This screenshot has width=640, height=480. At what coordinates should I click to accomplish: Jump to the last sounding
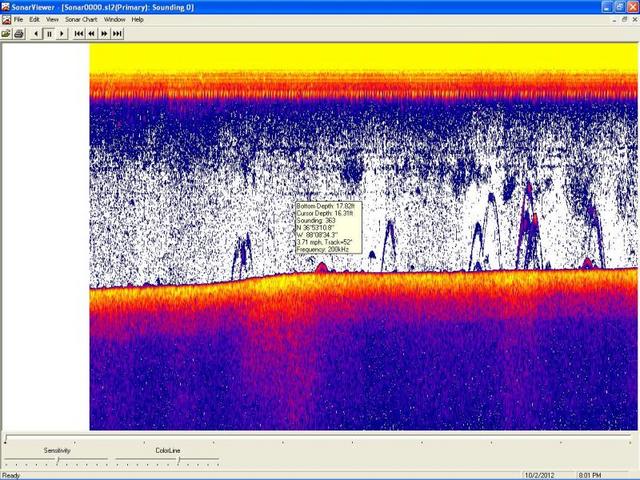coord(117,33)
